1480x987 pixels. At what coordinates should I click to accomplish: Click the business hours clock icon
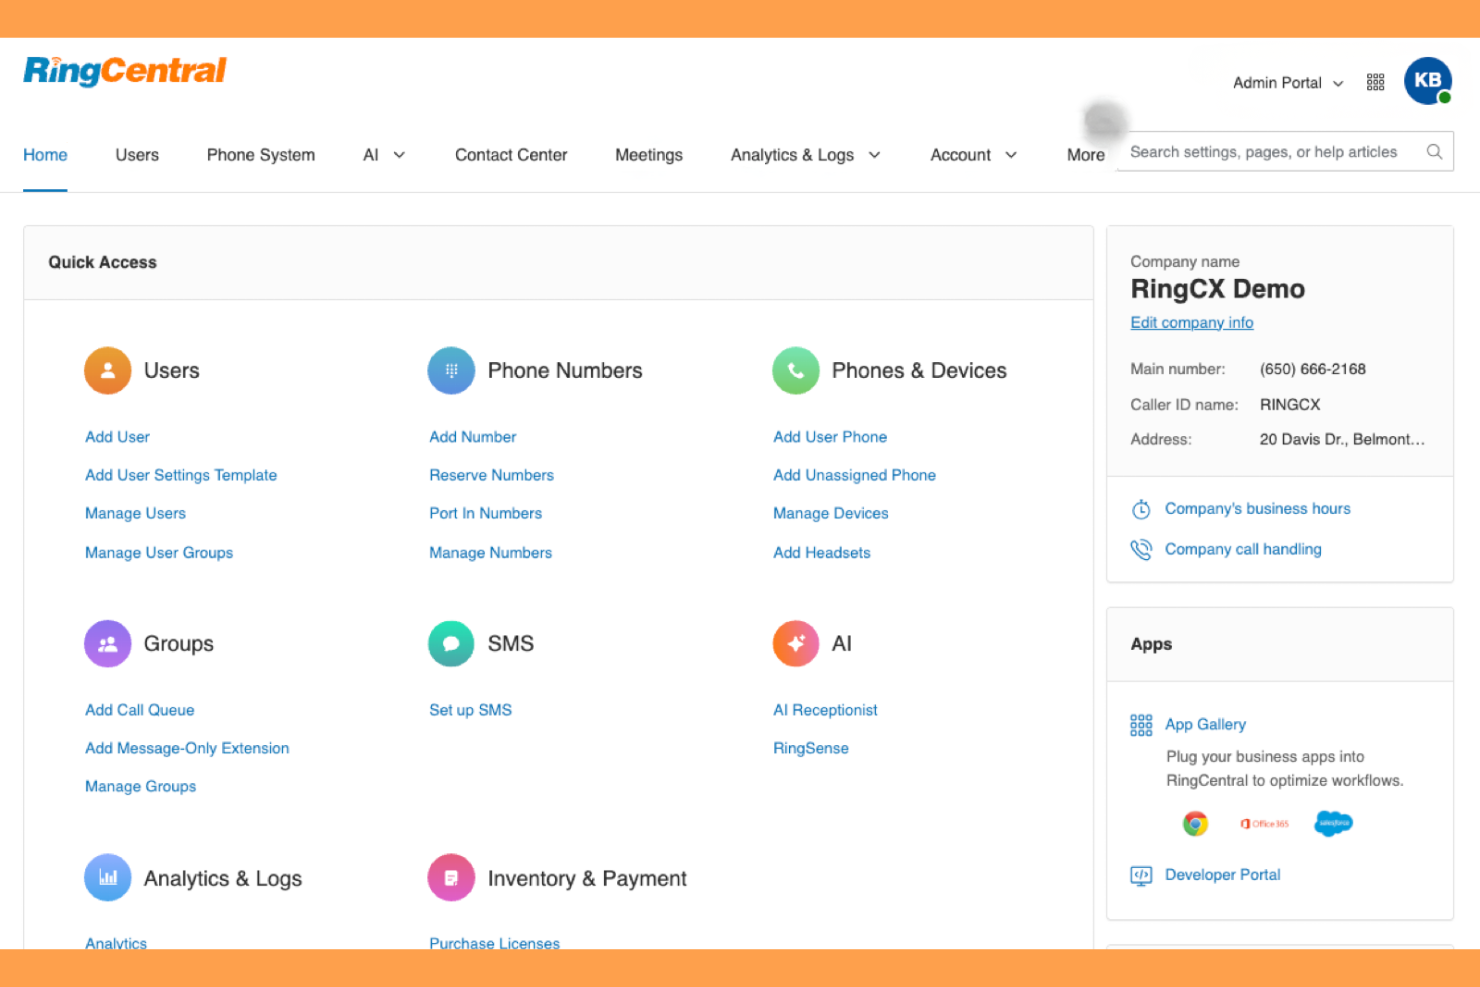point(1141,509)
